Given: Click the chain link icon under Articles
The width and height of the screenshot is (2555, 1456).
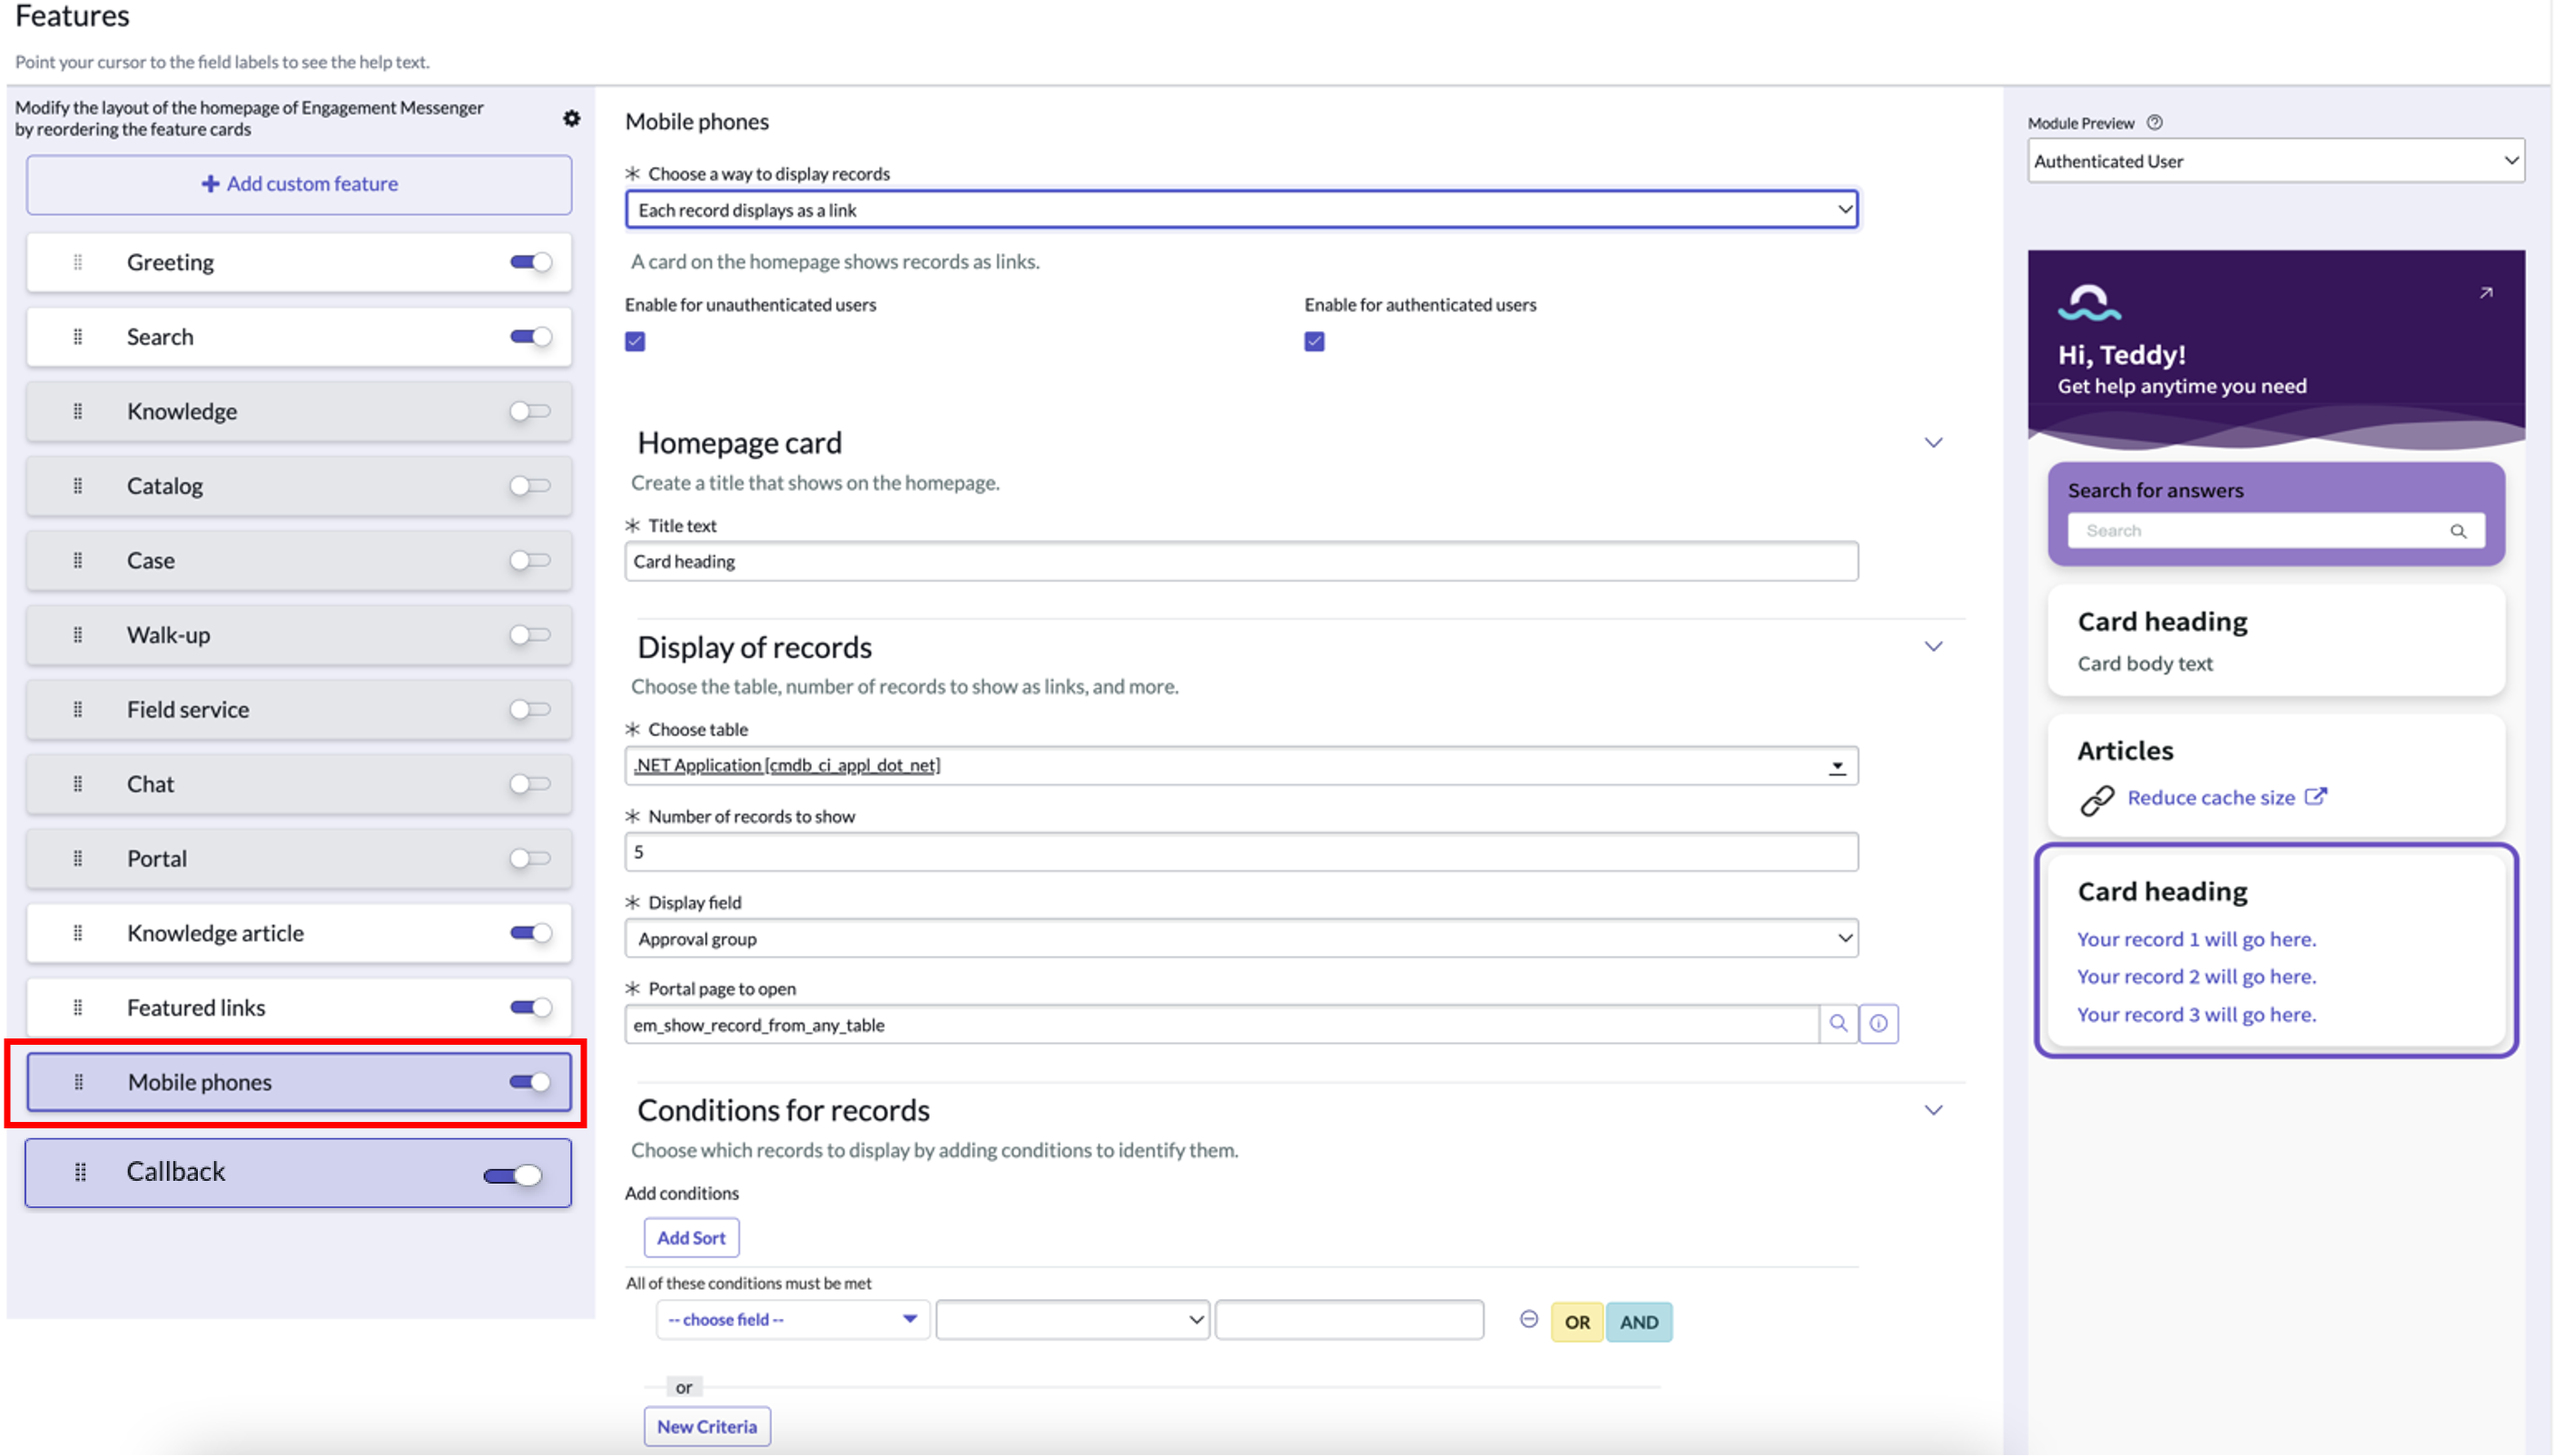Looking at the screenshot, I should (2097, 800).
